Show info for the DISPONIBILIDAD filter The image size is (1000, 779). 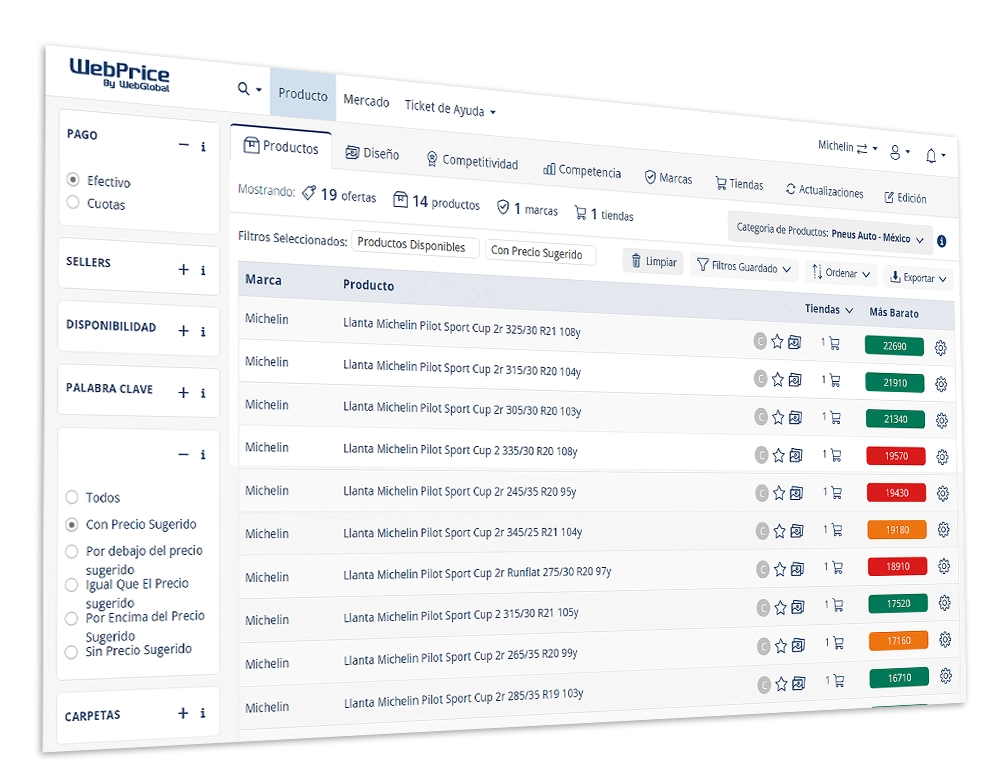click(203, 331)
